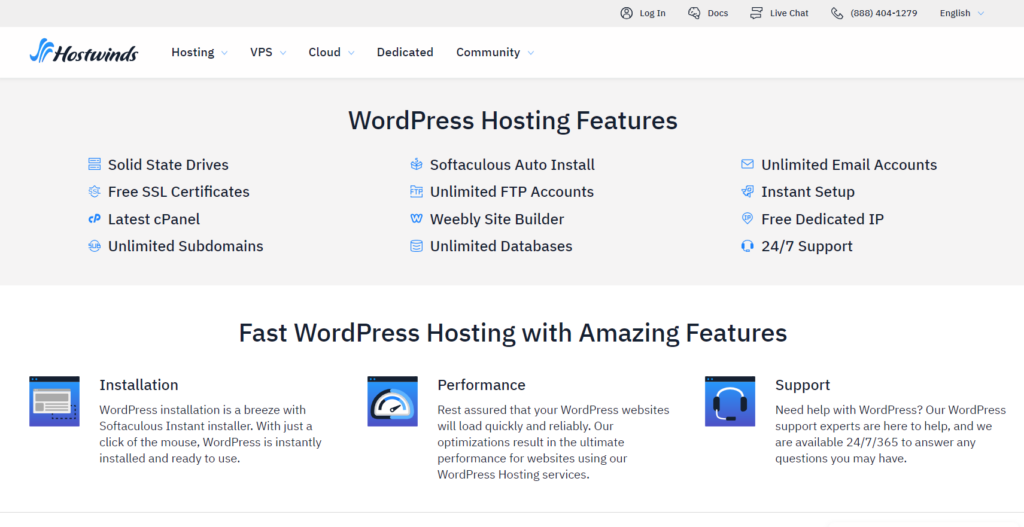
Task: Click the 'Performance' heading
Action: tap(481, 385)
